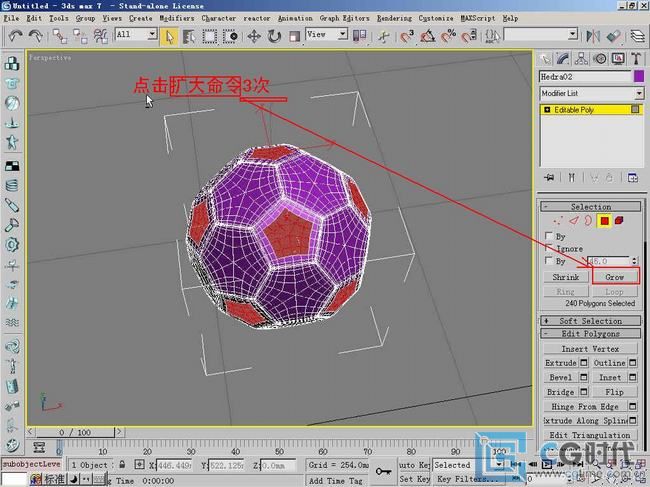650x487 pixels.
Task: Open Configure Modifier Sets icon
Action: (633, 178)
